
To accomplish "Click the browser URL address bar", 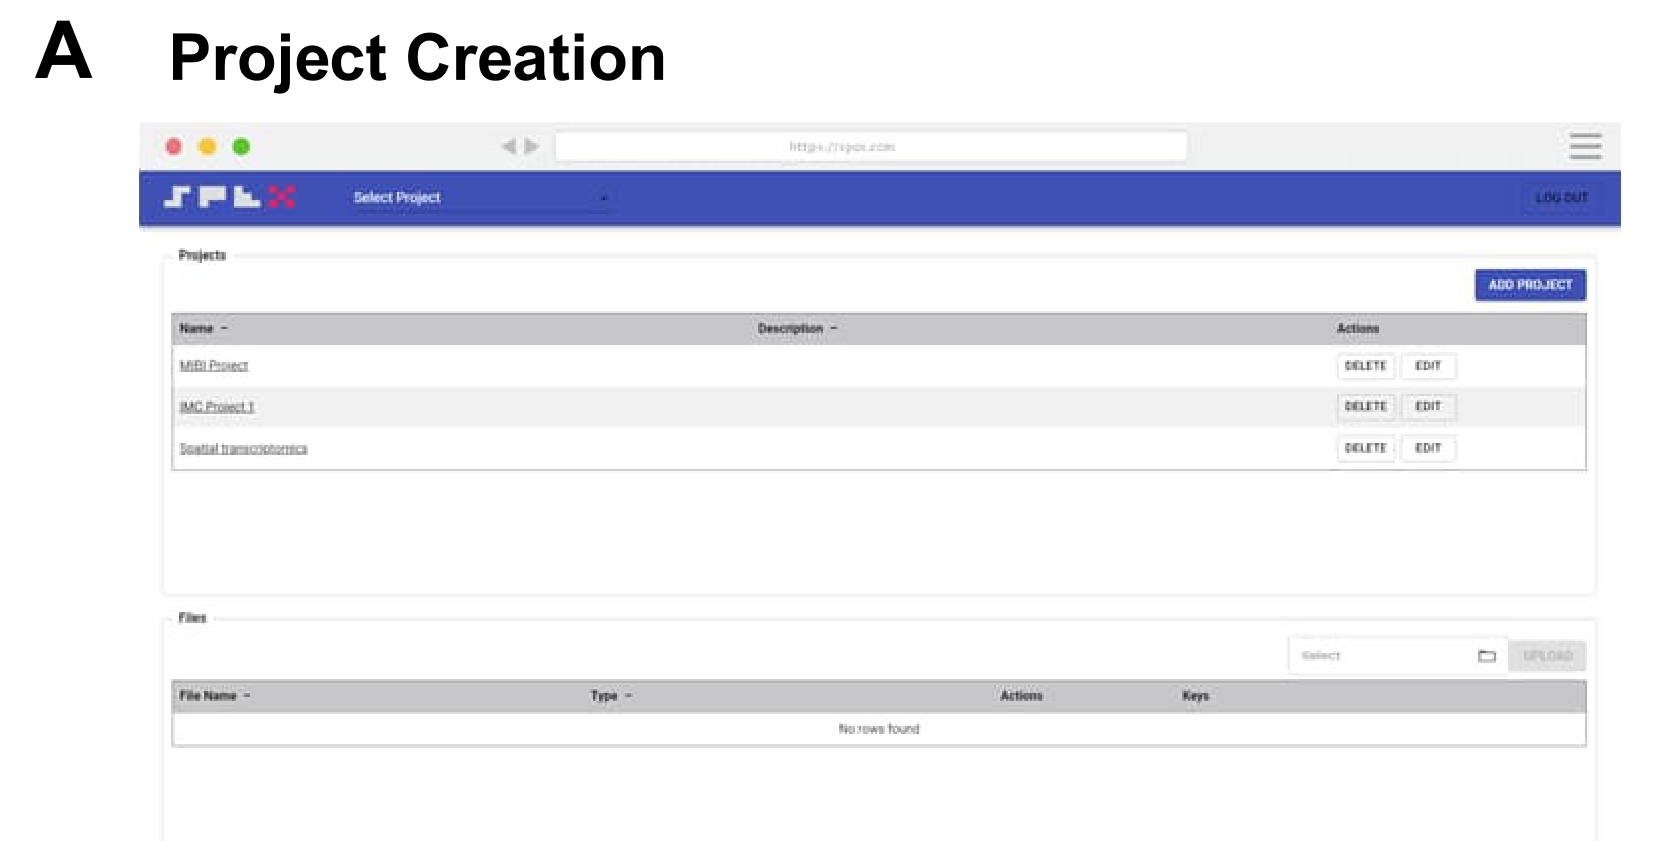I will pyautogui.click(x=870, y=146).
